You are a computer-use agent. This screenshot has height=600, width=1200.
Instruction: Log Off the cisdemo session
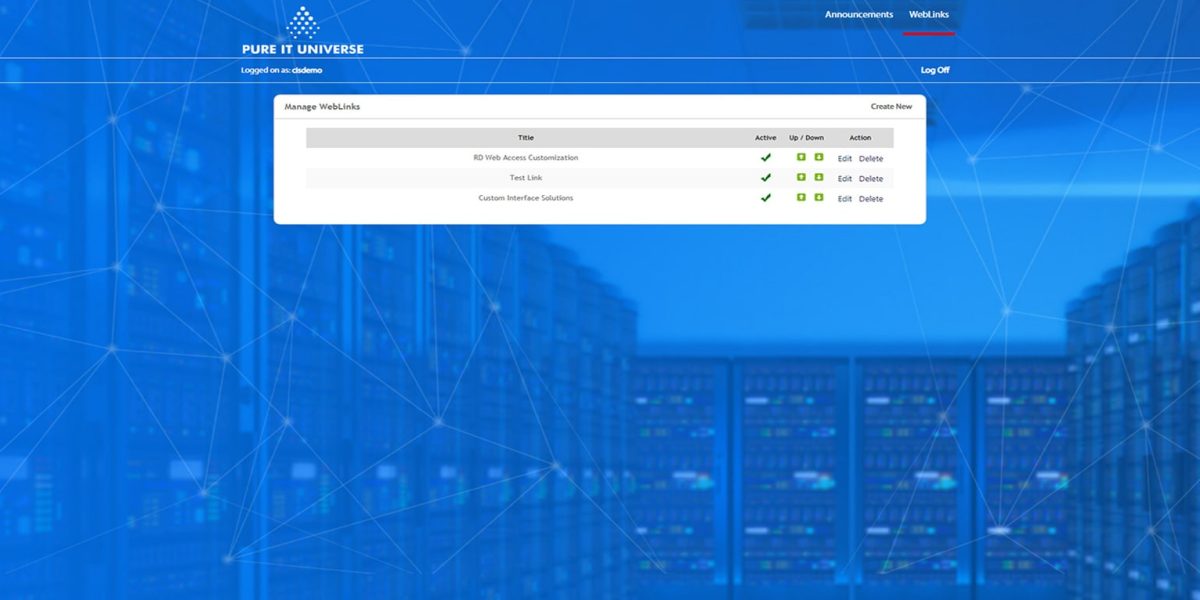(935, 69)
